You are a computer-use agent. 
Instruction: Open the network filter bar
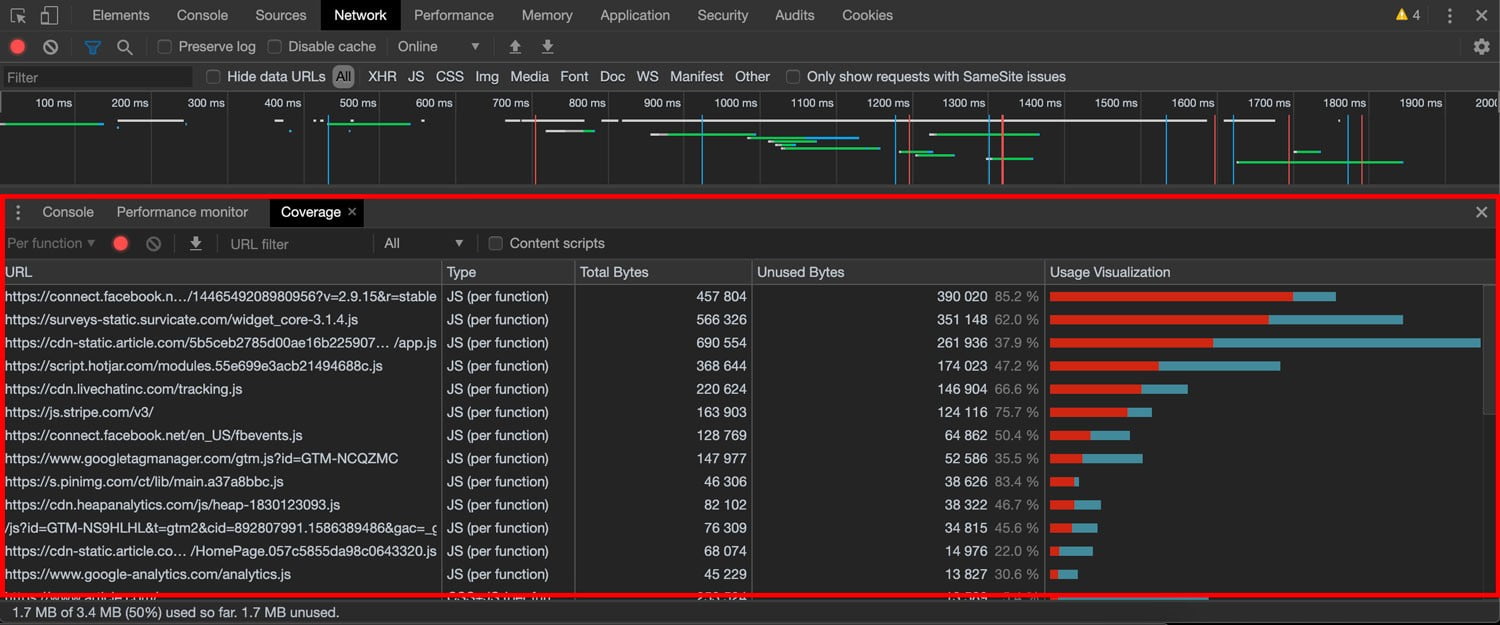[93, 46]
